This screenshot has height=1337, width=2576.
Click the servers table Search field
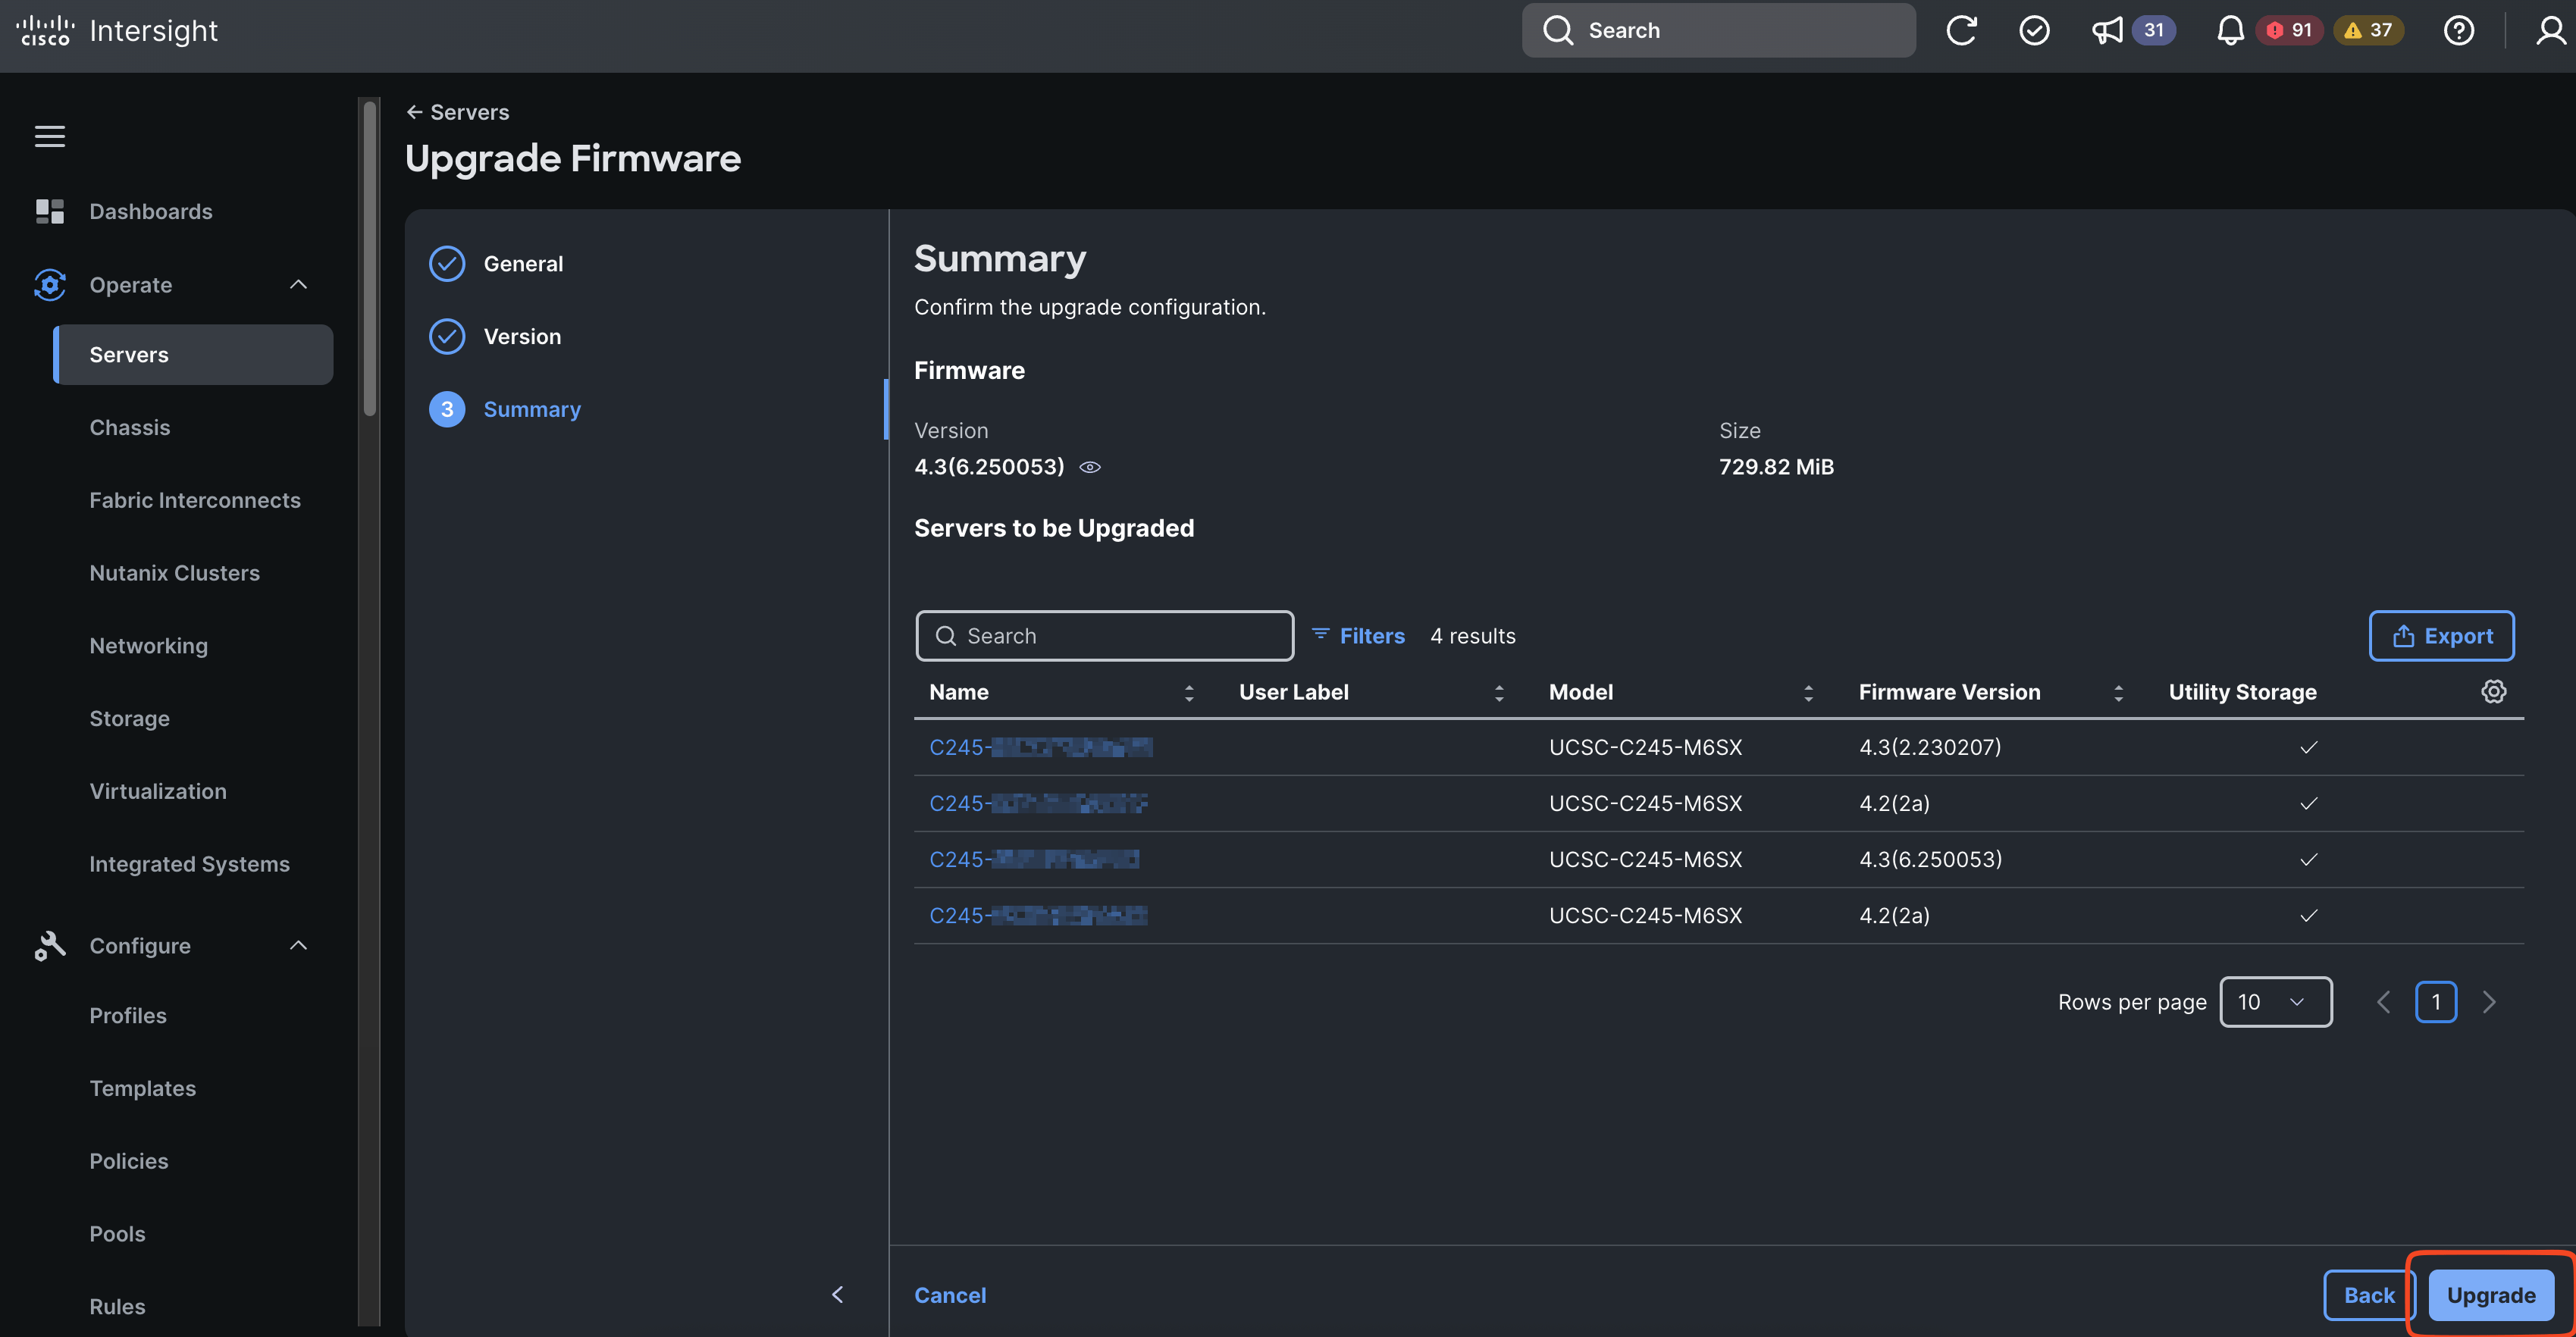pos(1104,636)
